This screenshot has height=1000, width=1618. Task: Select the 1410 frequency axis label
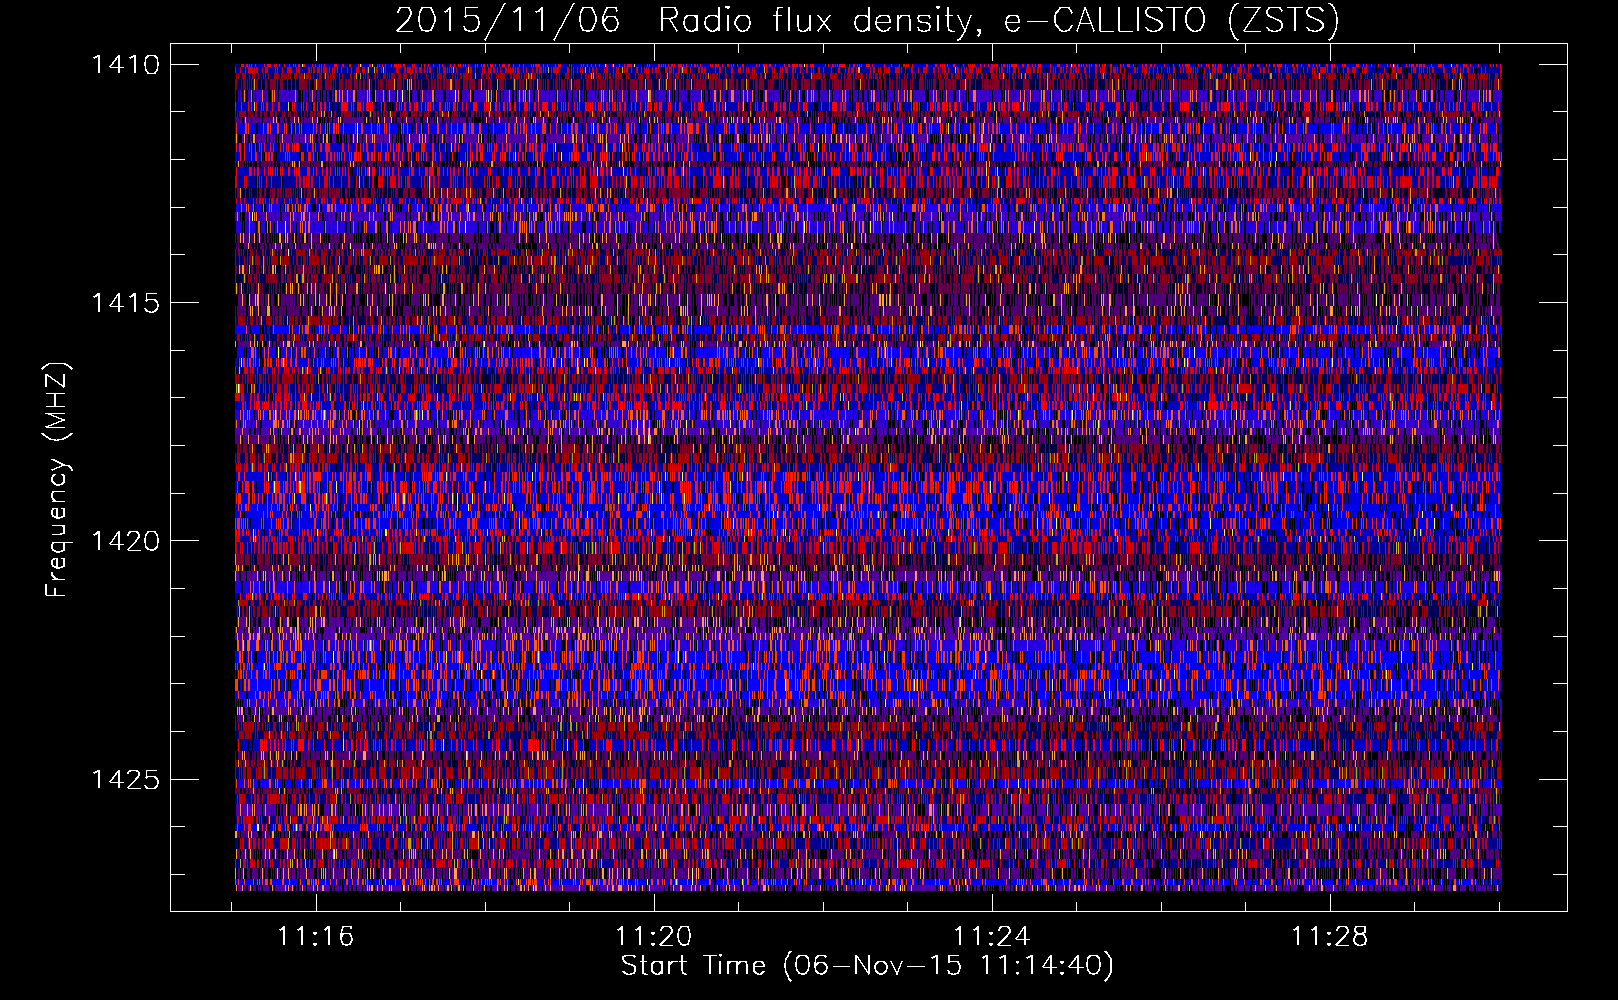[125, 65]
